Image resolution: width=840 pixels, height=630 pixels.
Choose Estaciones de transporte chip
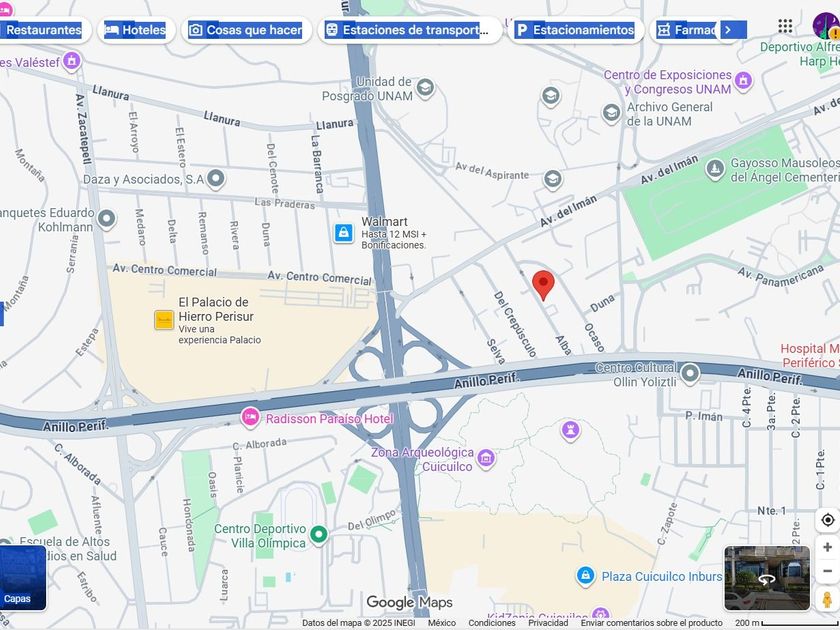(x=410, y=30)
